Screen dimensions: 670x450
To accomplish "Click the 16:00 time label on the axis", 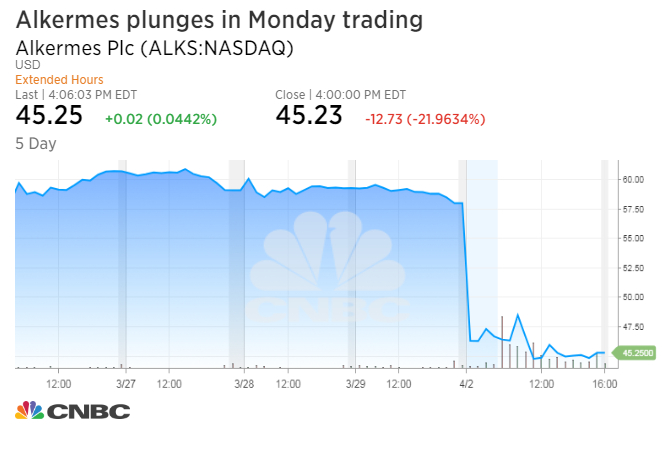I will tap(605, 383).
